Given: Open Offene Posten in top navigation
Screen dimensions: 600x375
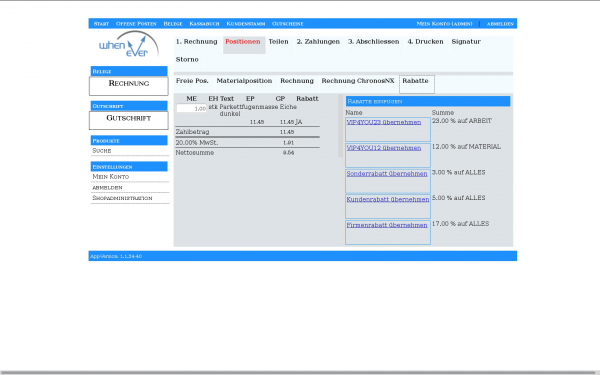Looking at the screenshot, I should pyautogui.click(x=136, y=24).
